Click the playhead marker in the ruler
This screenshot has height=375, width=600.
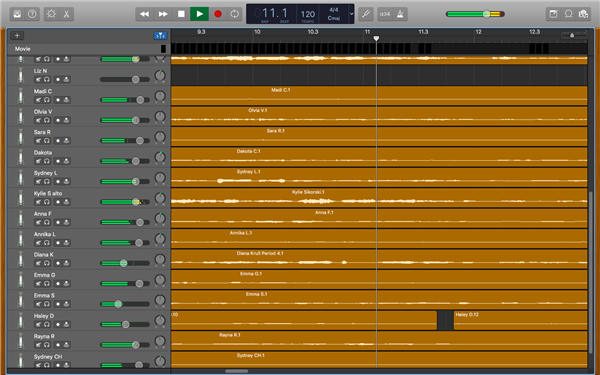376,38
